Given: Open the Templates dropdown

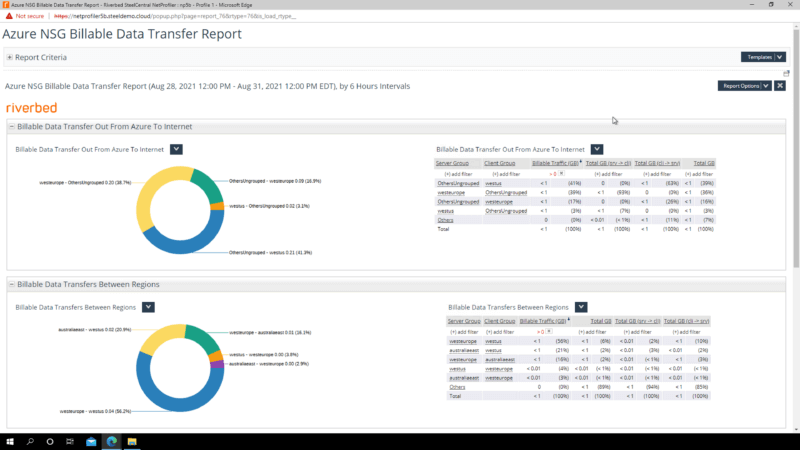Looking at the screenshot, I should 763,57.
